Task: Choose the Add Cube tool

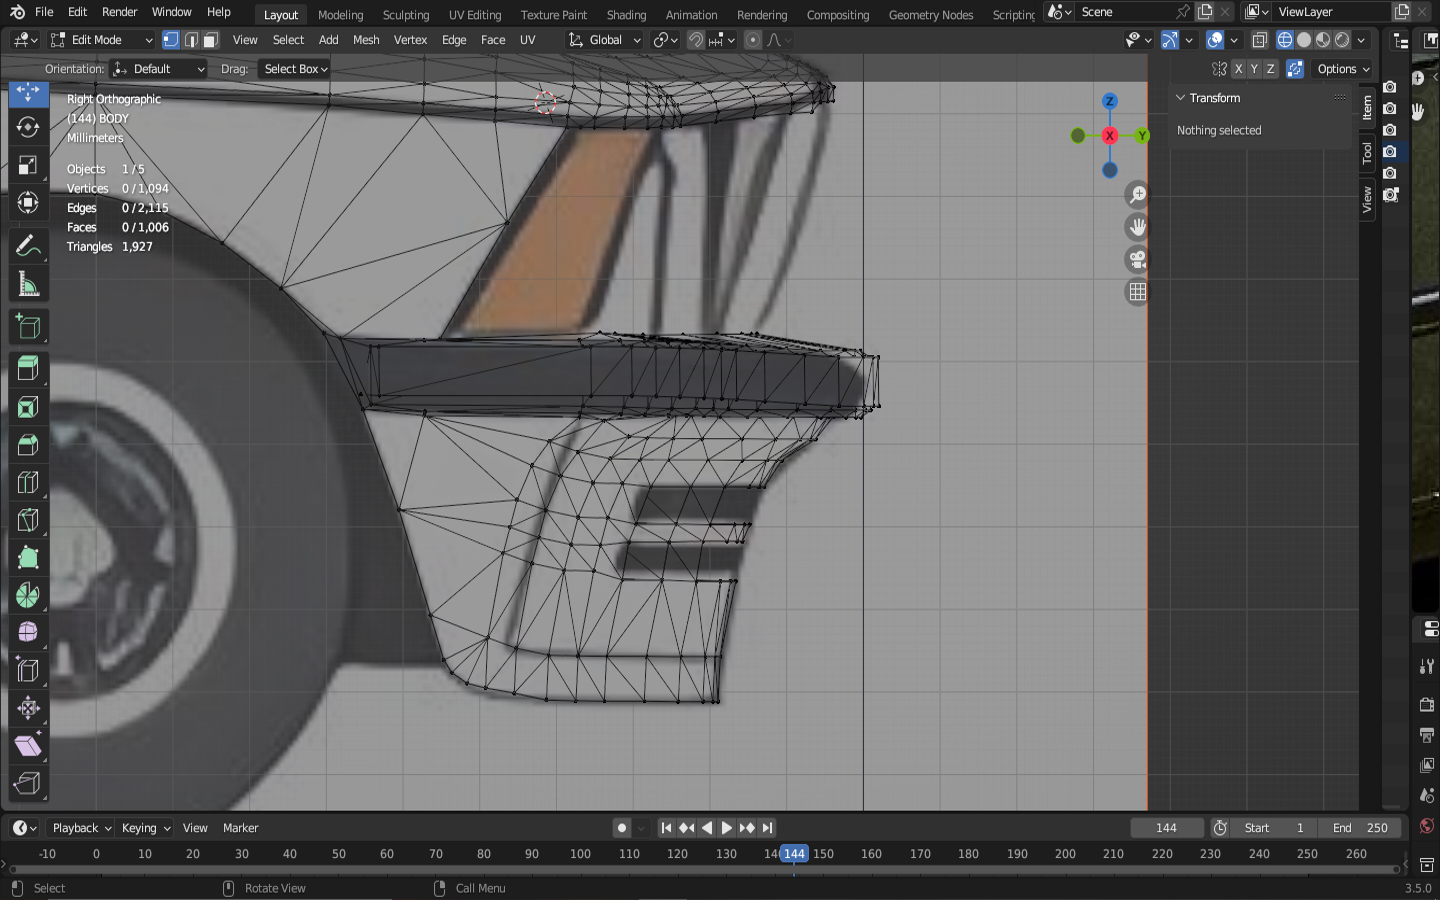Action: 28,327
